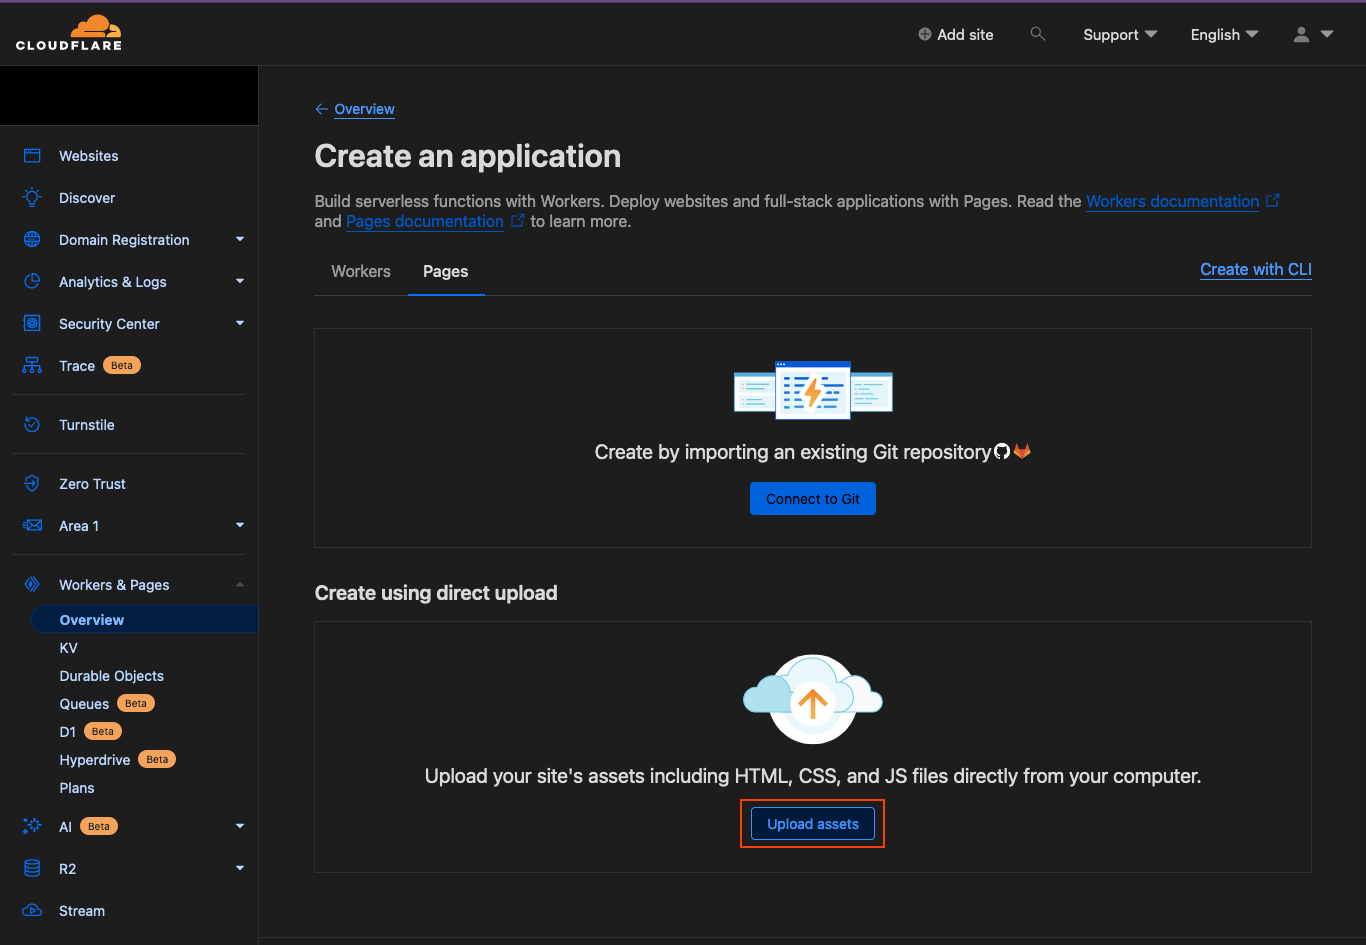Click the R2 database icon
Image resolution: width=1366 pixels, height=945 pixels.
click(x=32, y=869)
